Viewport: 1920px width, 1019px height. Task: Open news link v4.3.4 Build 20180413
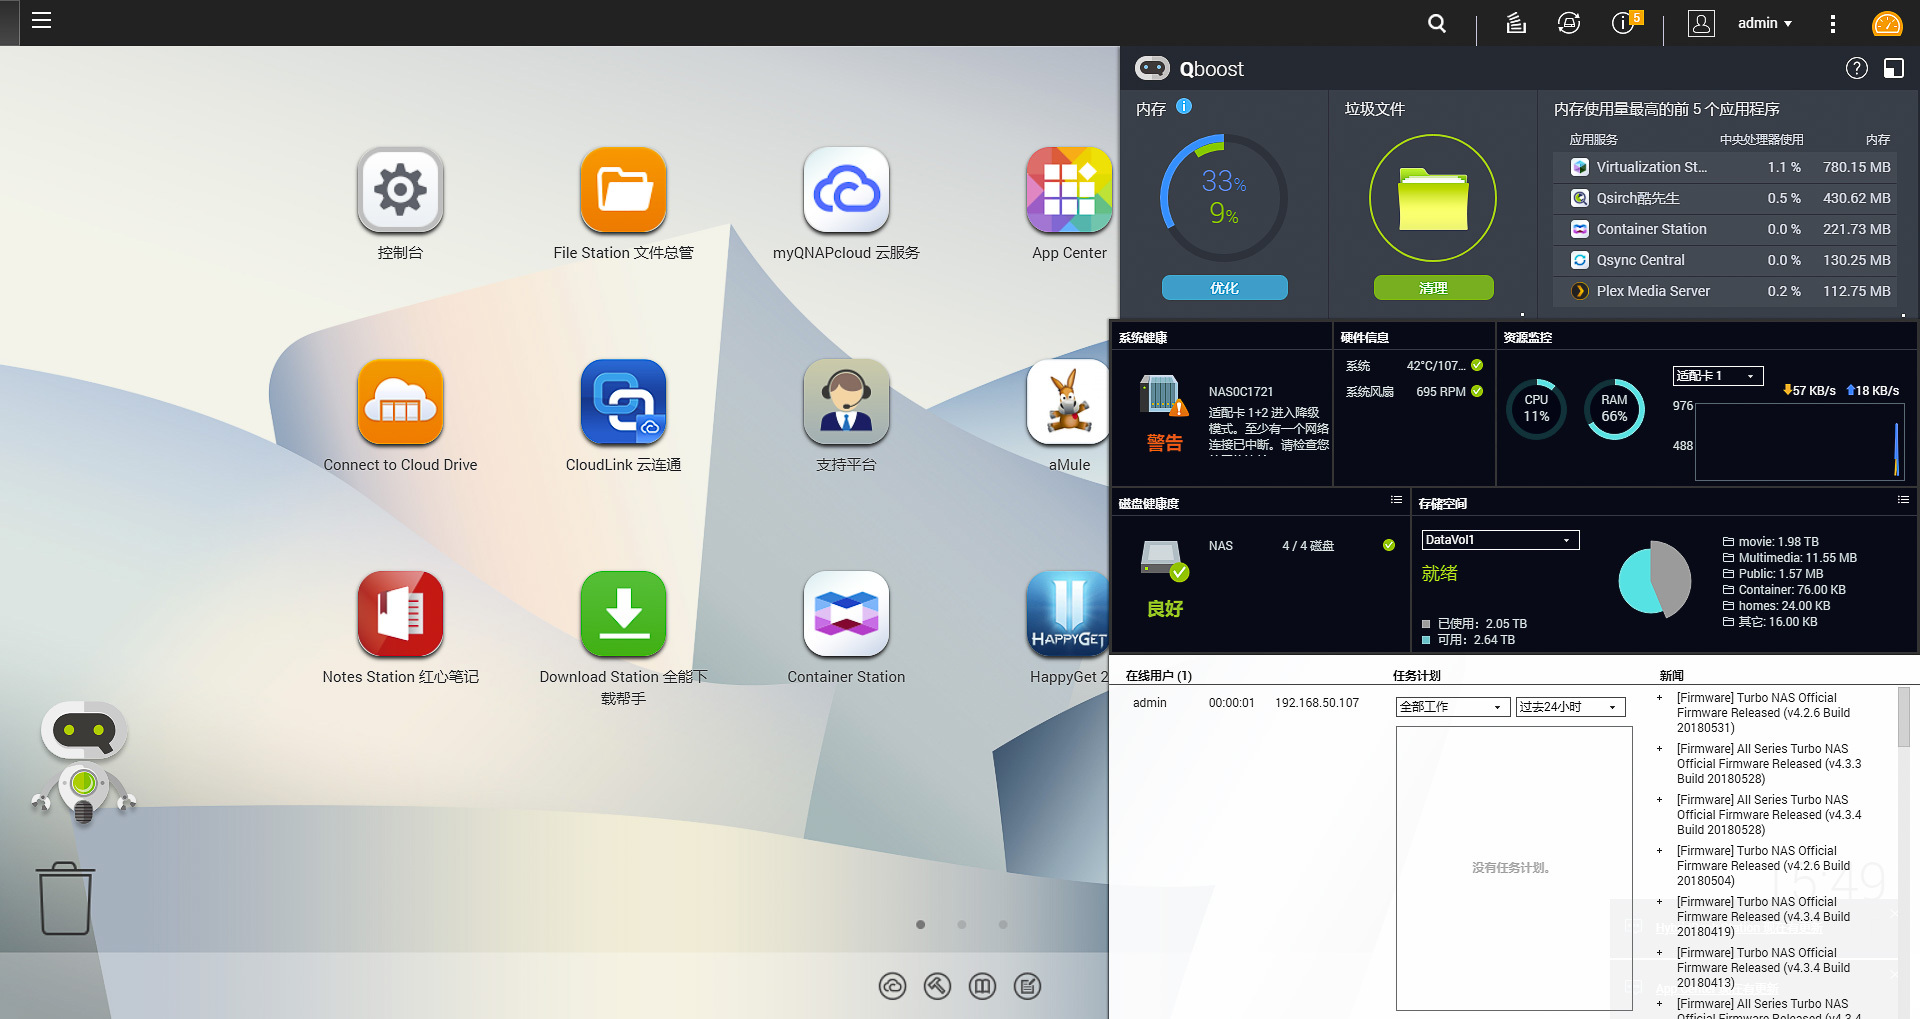pyautogui.click(x=1764, y=968)
